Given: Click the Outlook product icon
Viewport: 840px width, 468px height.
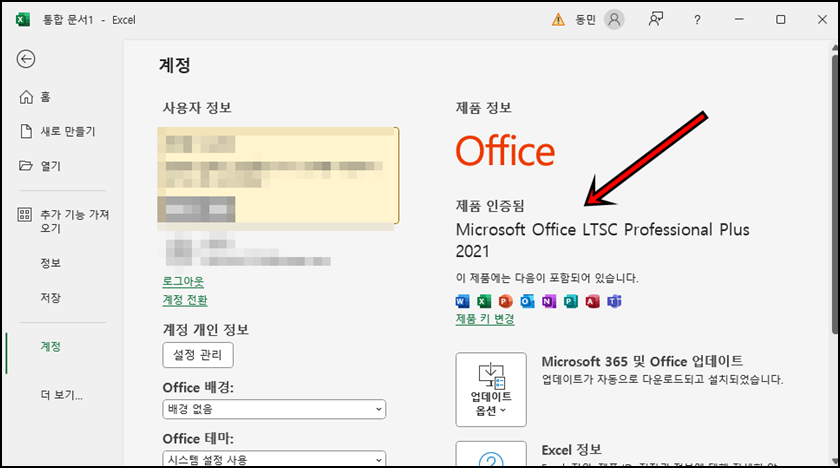Looking at the screenshot, I should 527,301.
